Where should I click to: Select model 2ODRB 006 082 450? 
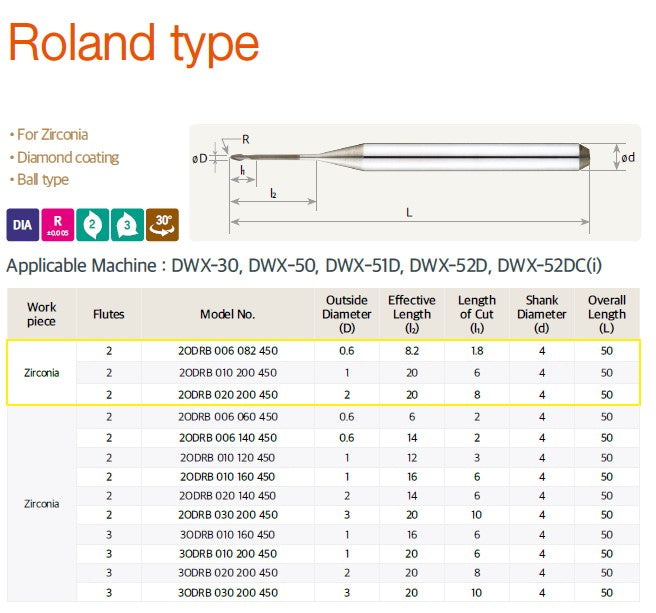coord(228,351)
